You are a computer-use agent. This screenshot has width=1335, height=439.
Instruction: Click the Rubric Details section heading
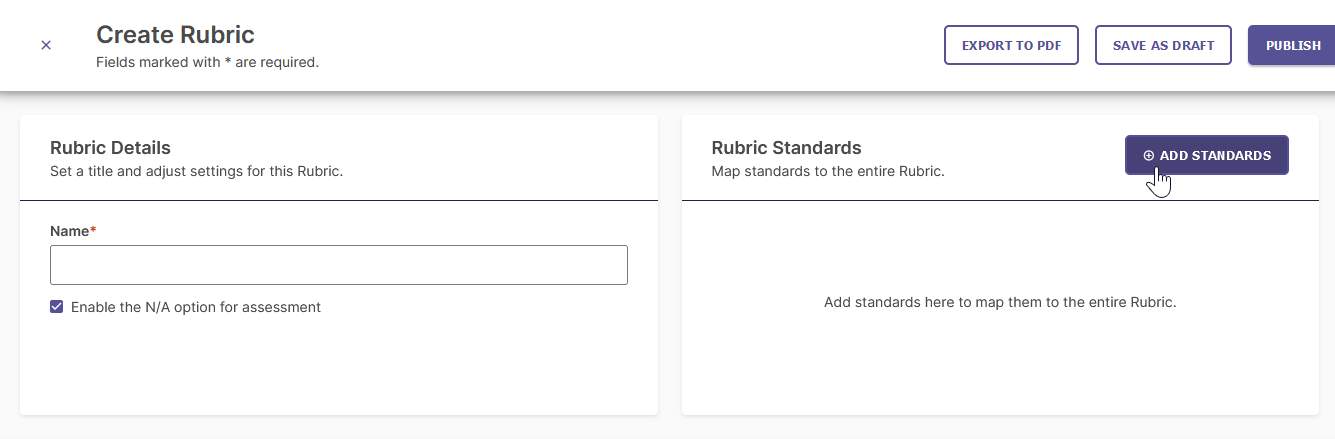[110, 148]
